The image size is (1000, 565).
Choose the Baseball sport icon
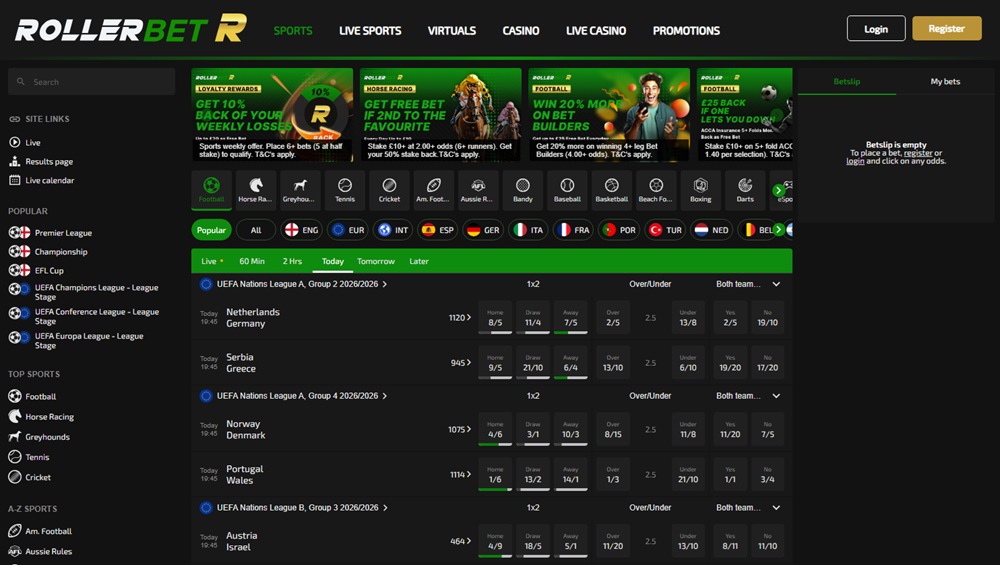(567, 189)
